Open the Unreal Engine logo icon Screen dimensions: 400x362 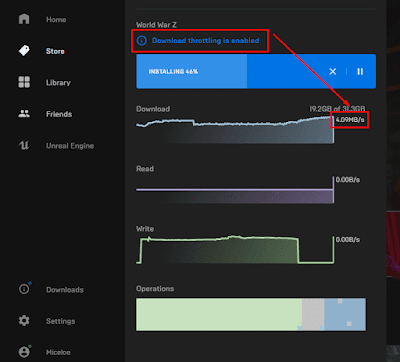[x=24, y=145]
